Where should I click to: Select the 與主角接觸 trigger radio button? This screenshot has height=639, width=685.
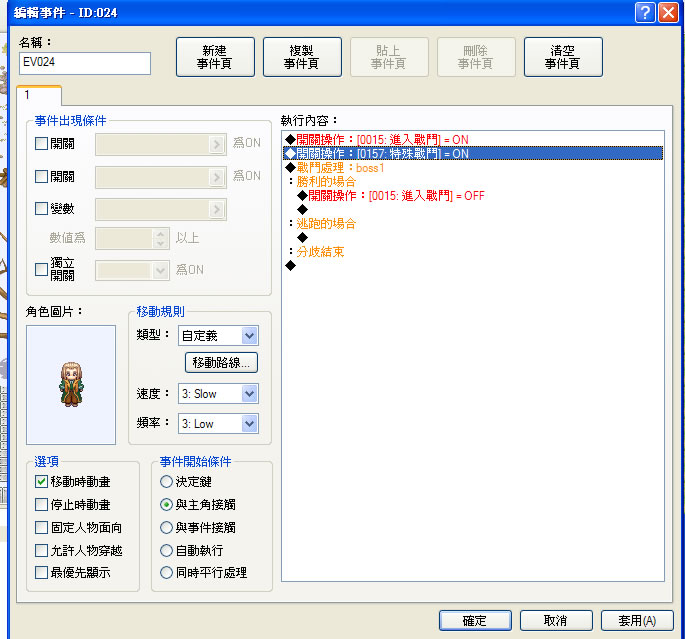166,504
